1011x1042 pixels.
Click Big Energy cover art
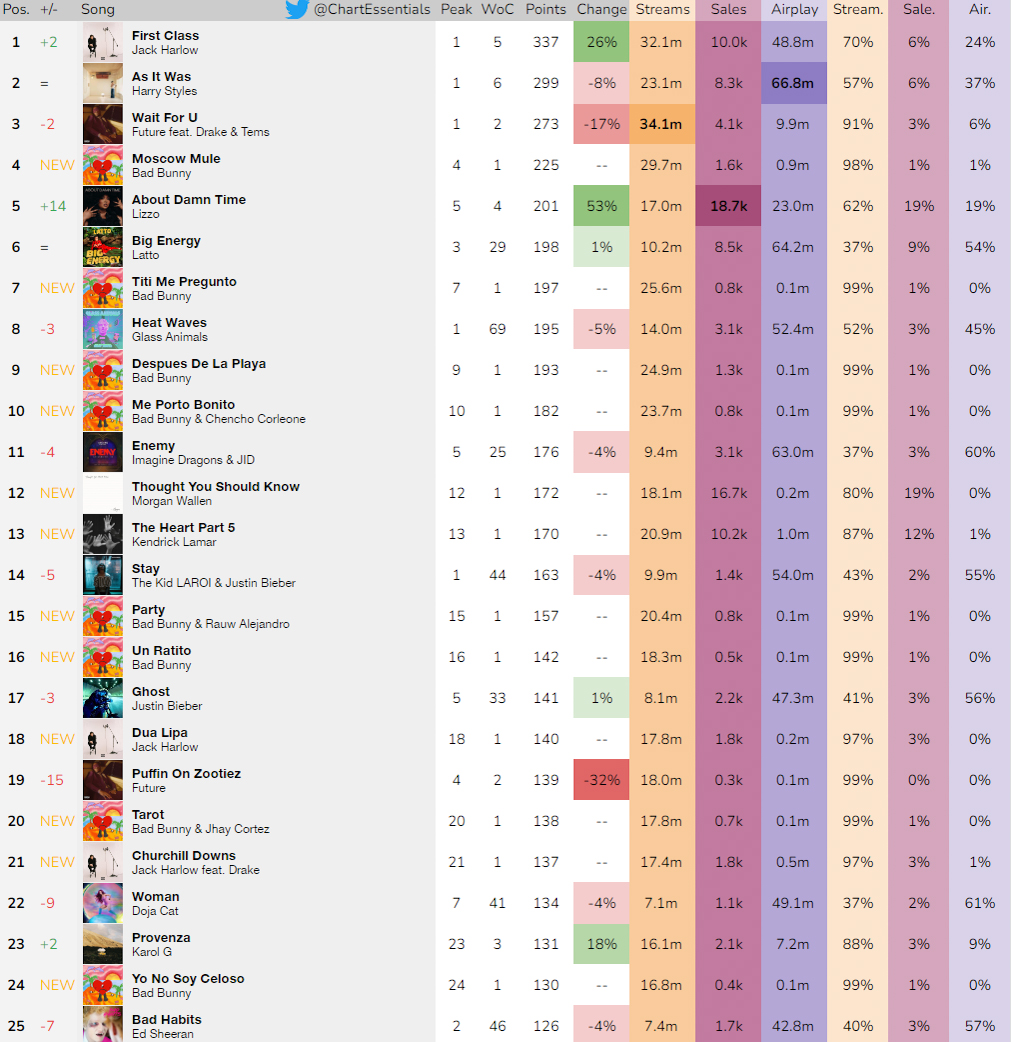point(103,247)
